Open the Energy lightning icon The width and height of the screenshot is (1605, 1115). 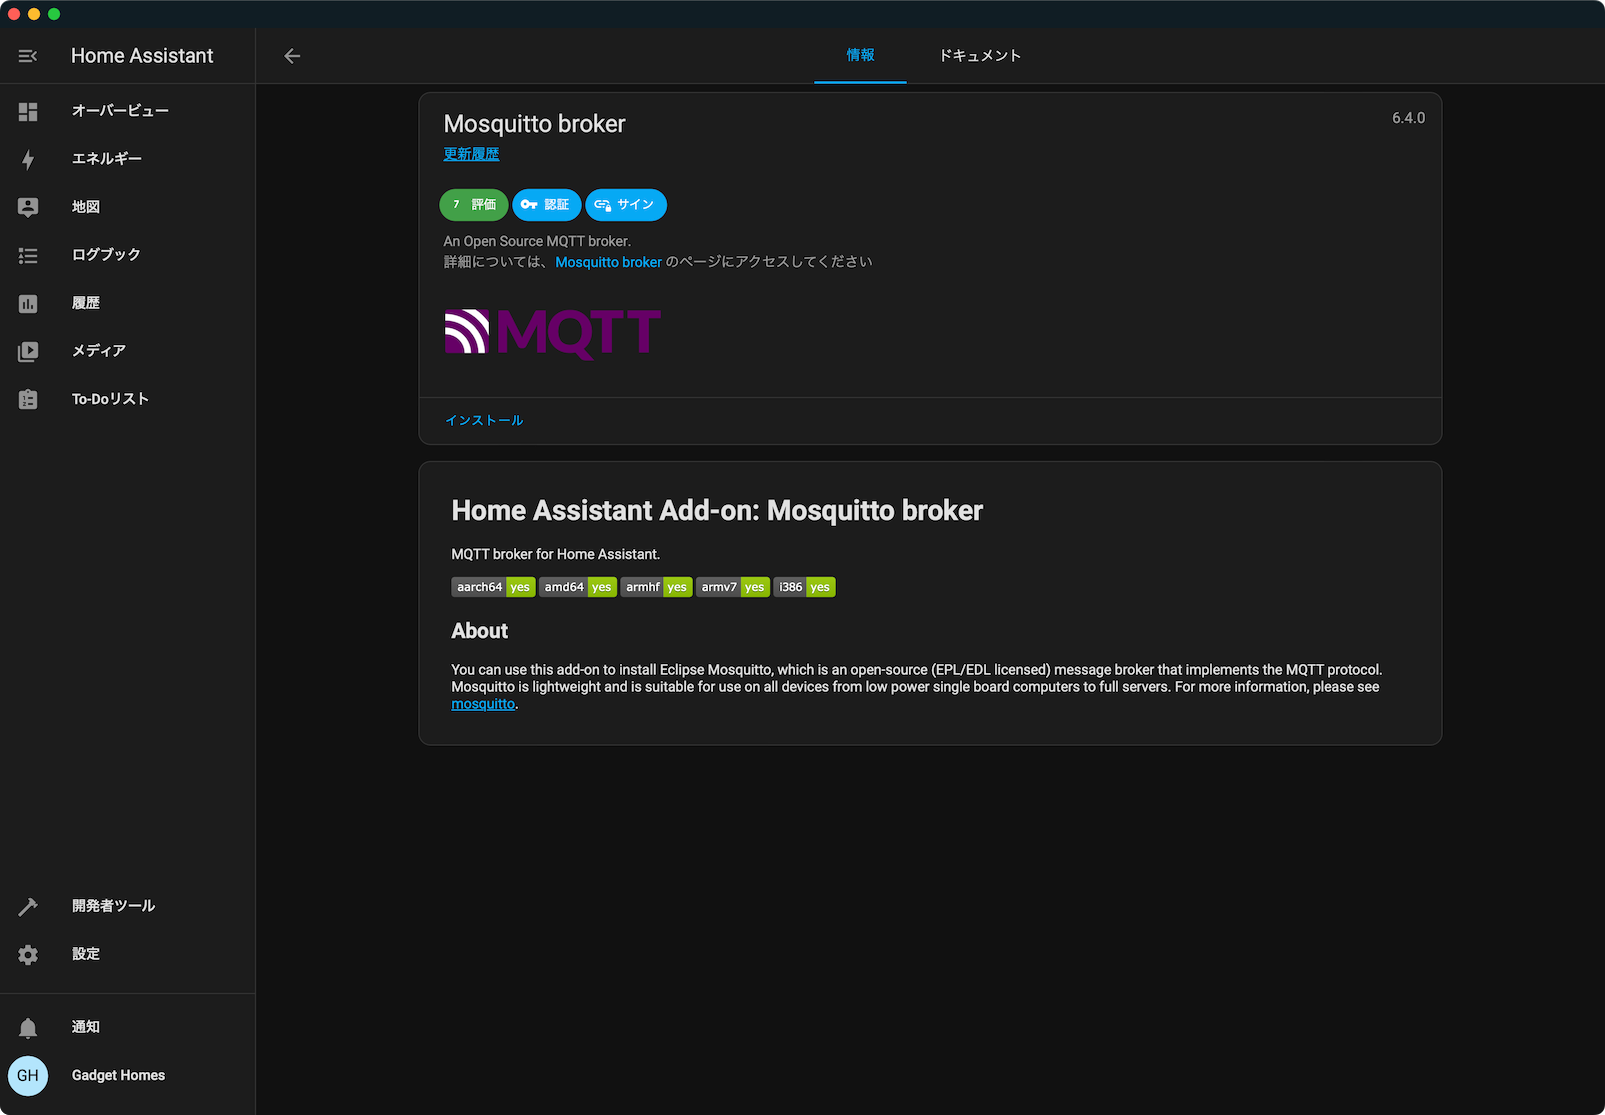[28, 159]
